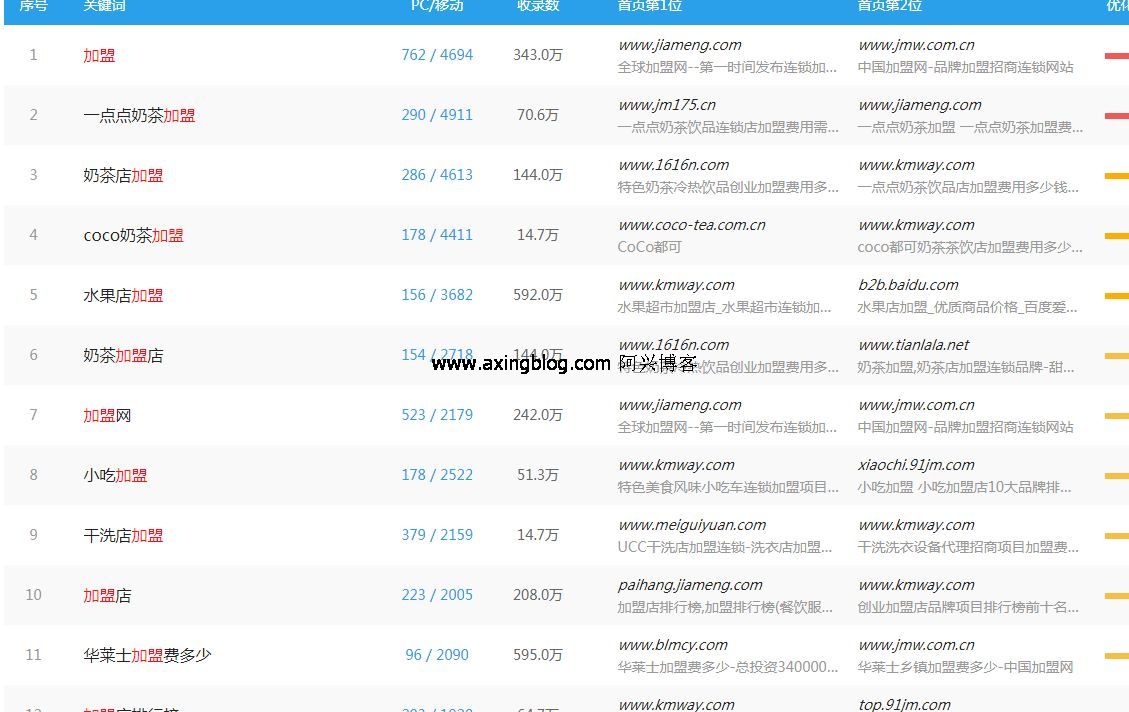Image resolution: width=1129 pixels, height=712 pixels.
Task: Click the keyword 干洗店加盟
Action: click(123, 536)
